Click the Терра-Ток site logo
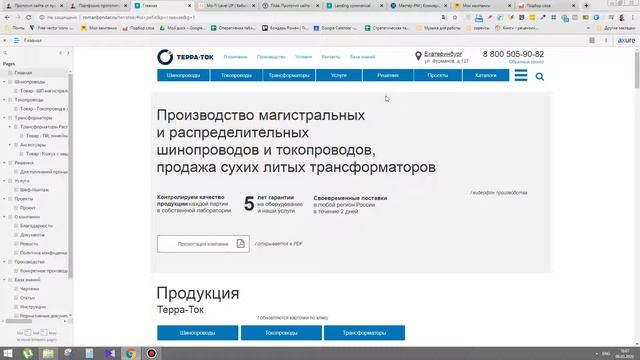The height and width of the screenshot is (360, 640). tap(185, 57)
